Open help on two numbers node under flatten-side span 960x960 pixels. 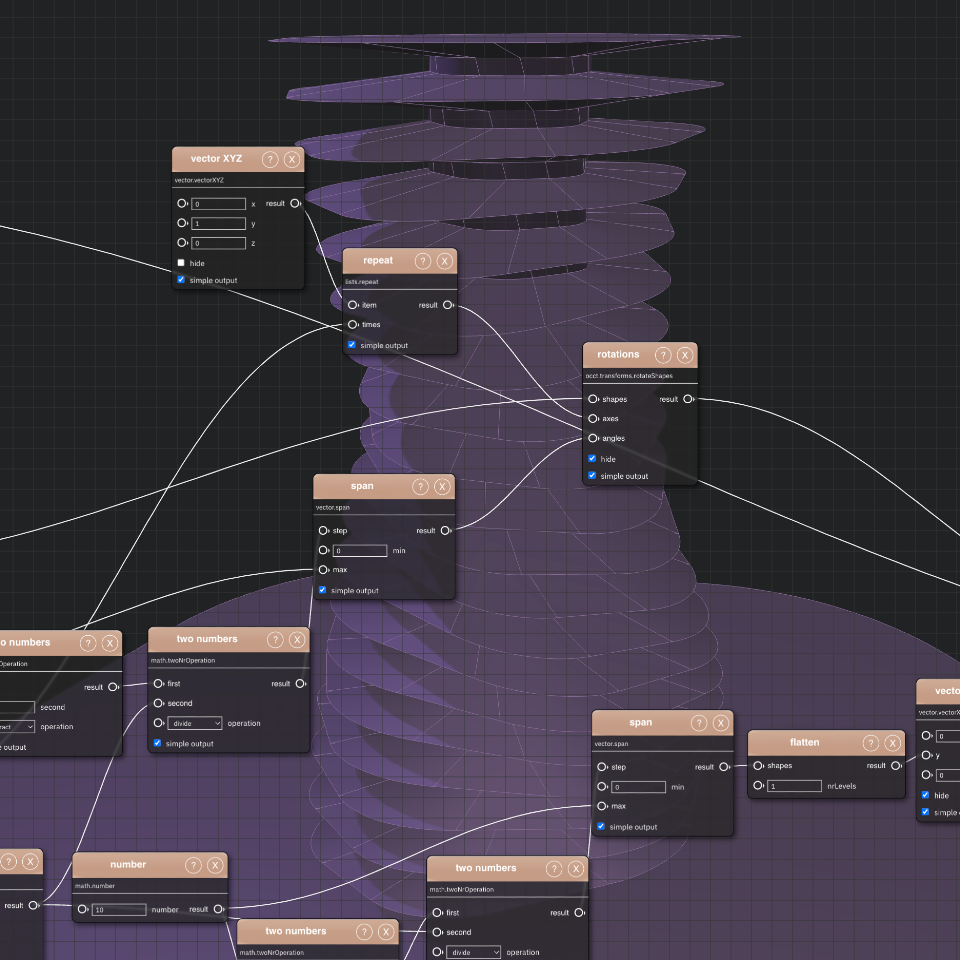point(553,869)
